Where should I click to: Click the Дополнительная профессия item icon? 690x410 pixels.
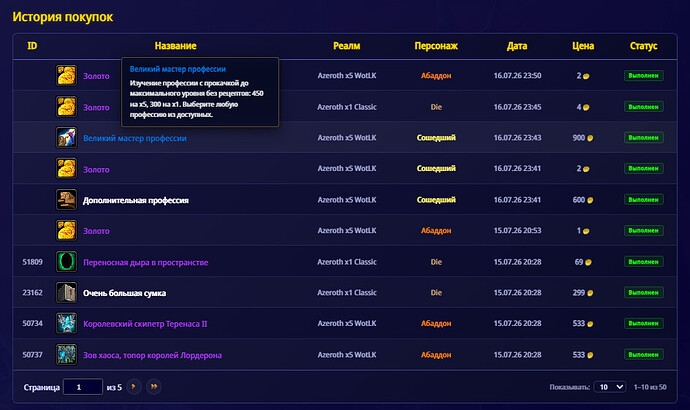(66, 200)
